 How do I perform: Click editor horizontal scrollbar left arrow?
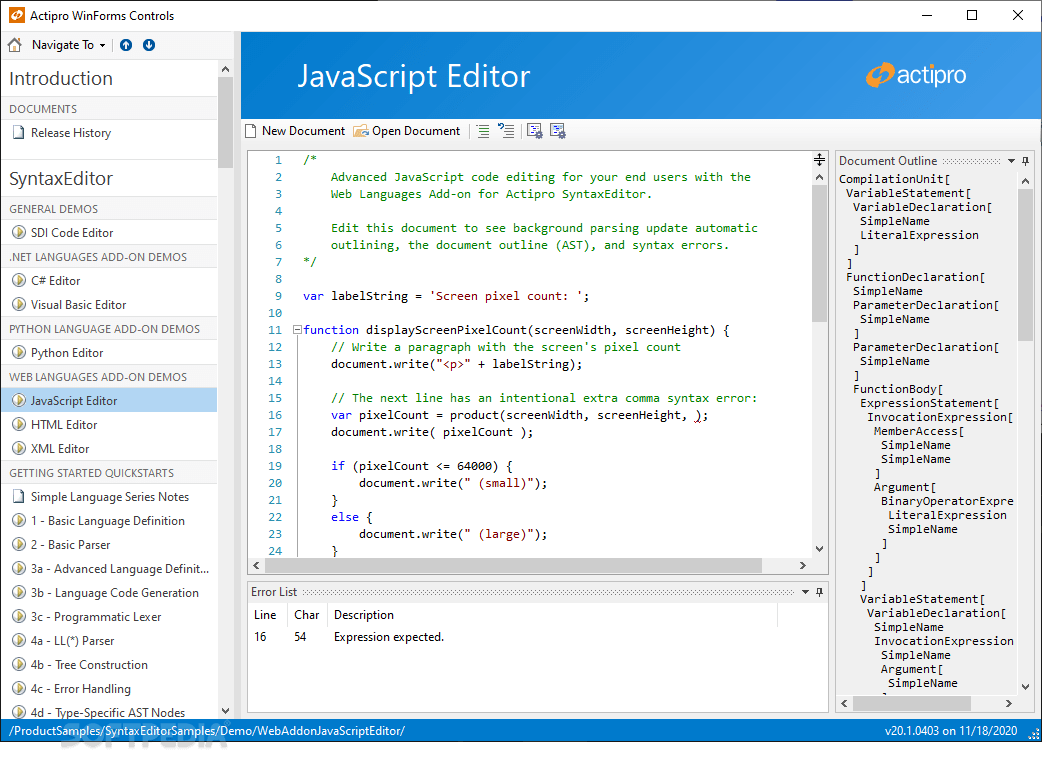pos(257,565)
